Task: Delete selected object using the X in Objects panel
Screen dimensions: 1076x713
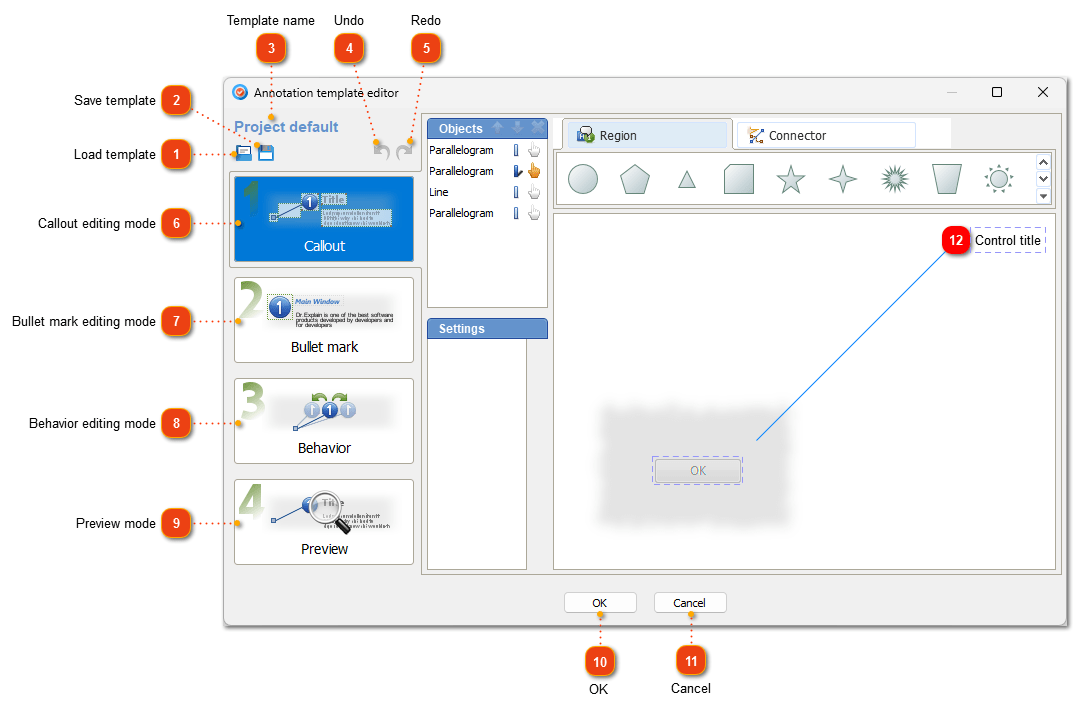Action: click(538, 127)
